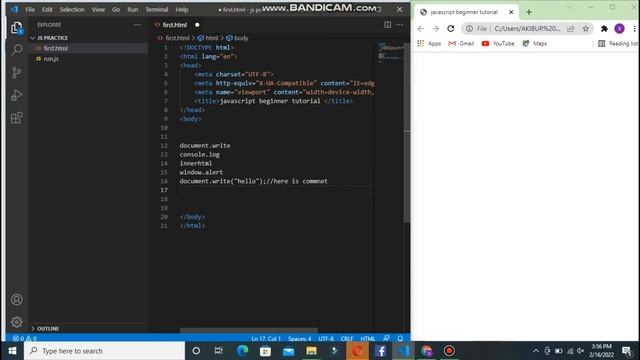
Task: Open the Run menu
Action: coord(133,9)
